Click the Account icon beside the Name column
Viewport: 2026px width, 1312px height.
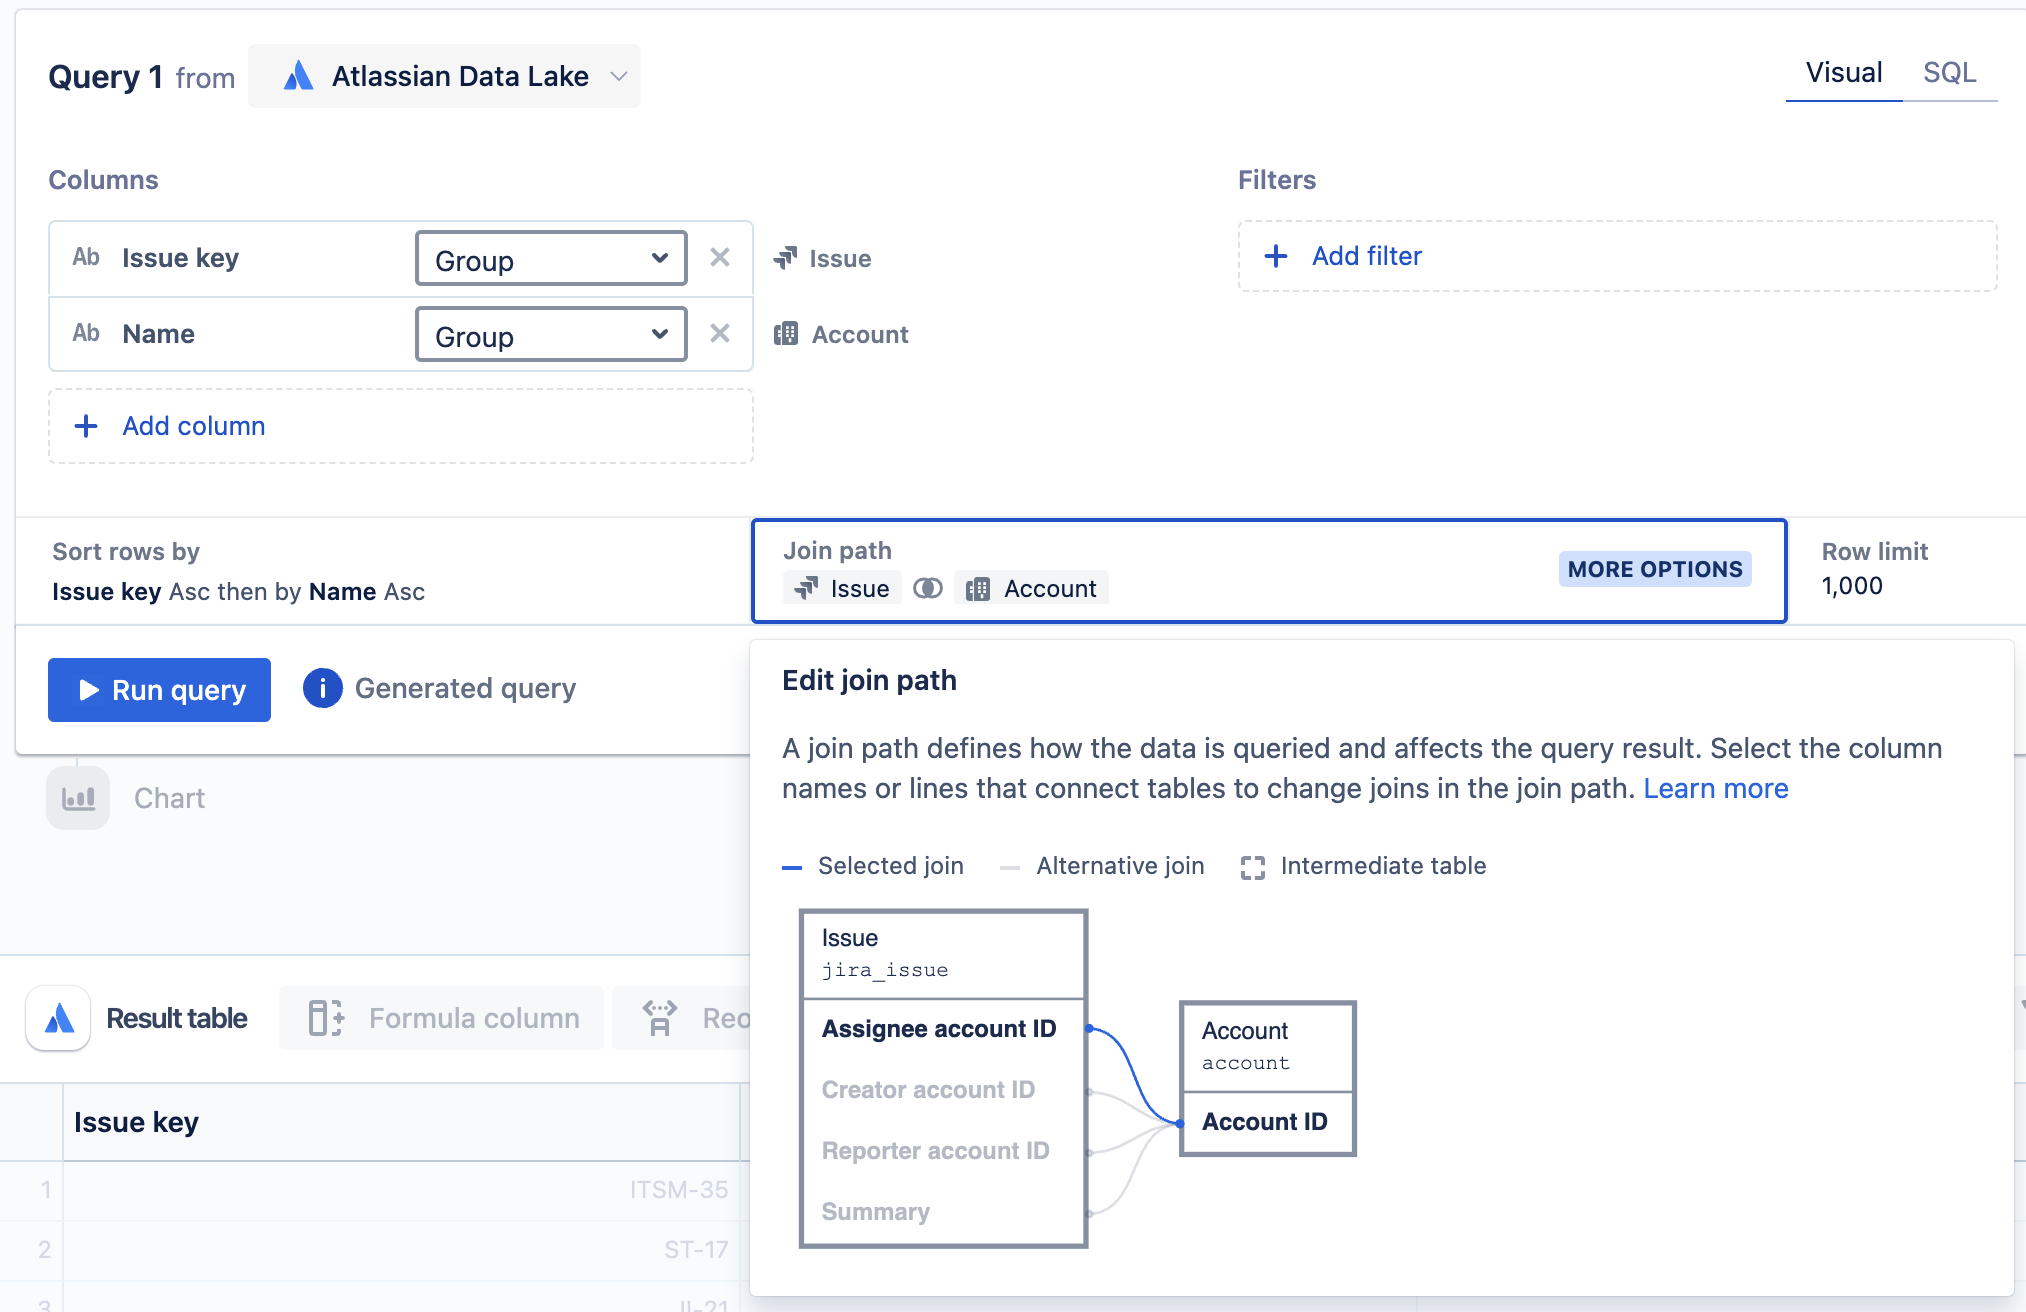pos(787,334)
